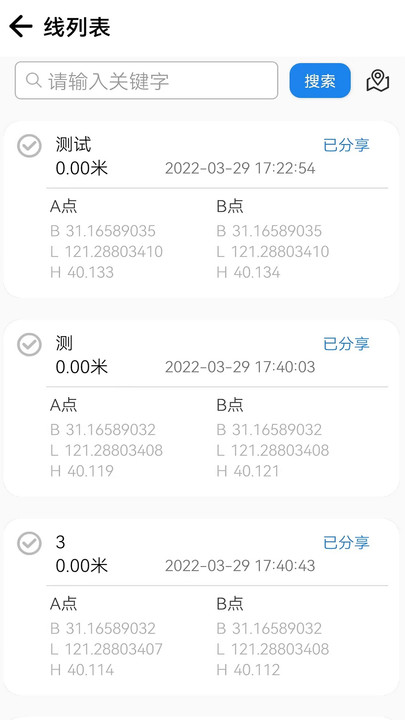Open the map location view icon
This screenshot has width=405, height=720.
click(377, 81)
